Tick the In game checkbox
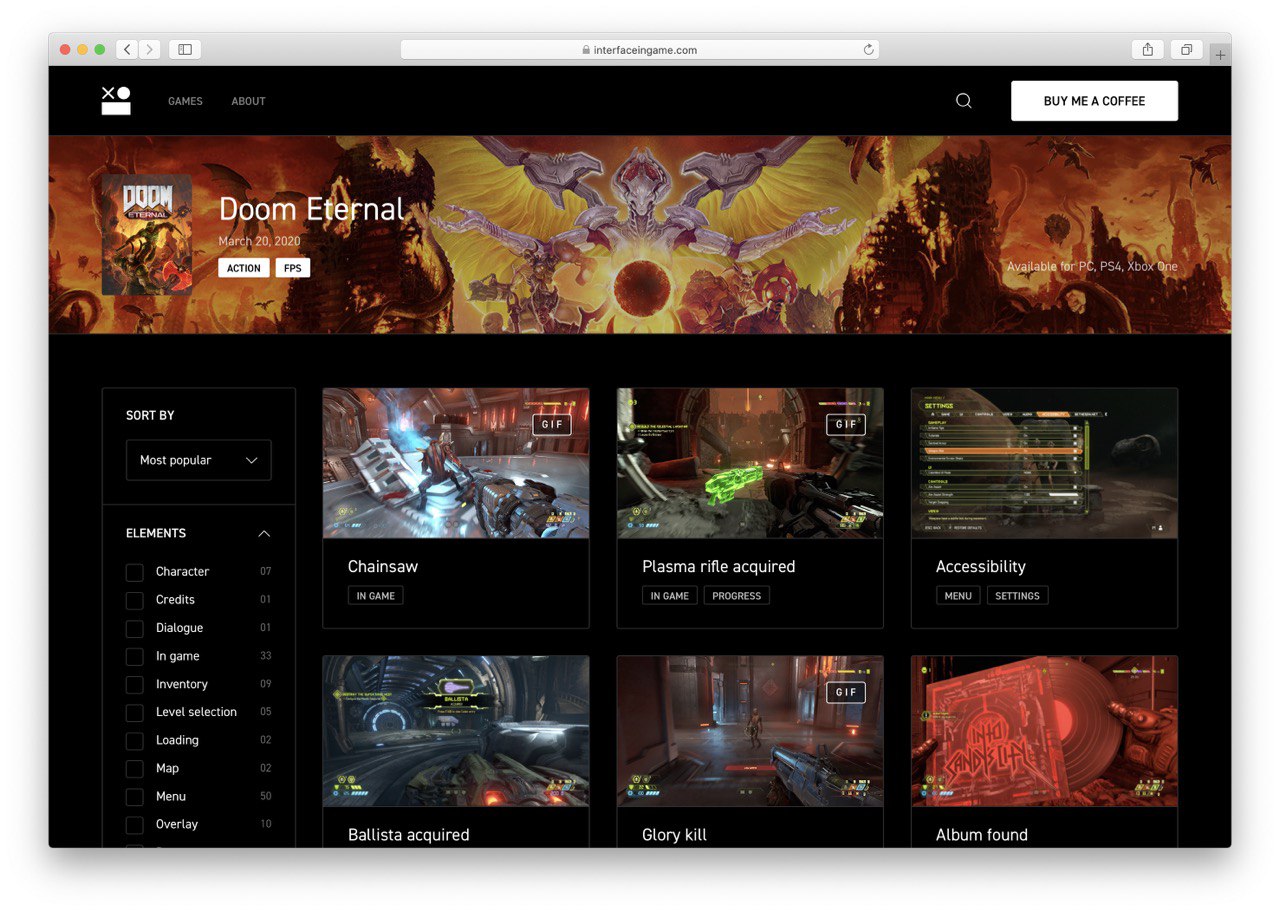1280x912 pixels. click(x=134, y=656)
